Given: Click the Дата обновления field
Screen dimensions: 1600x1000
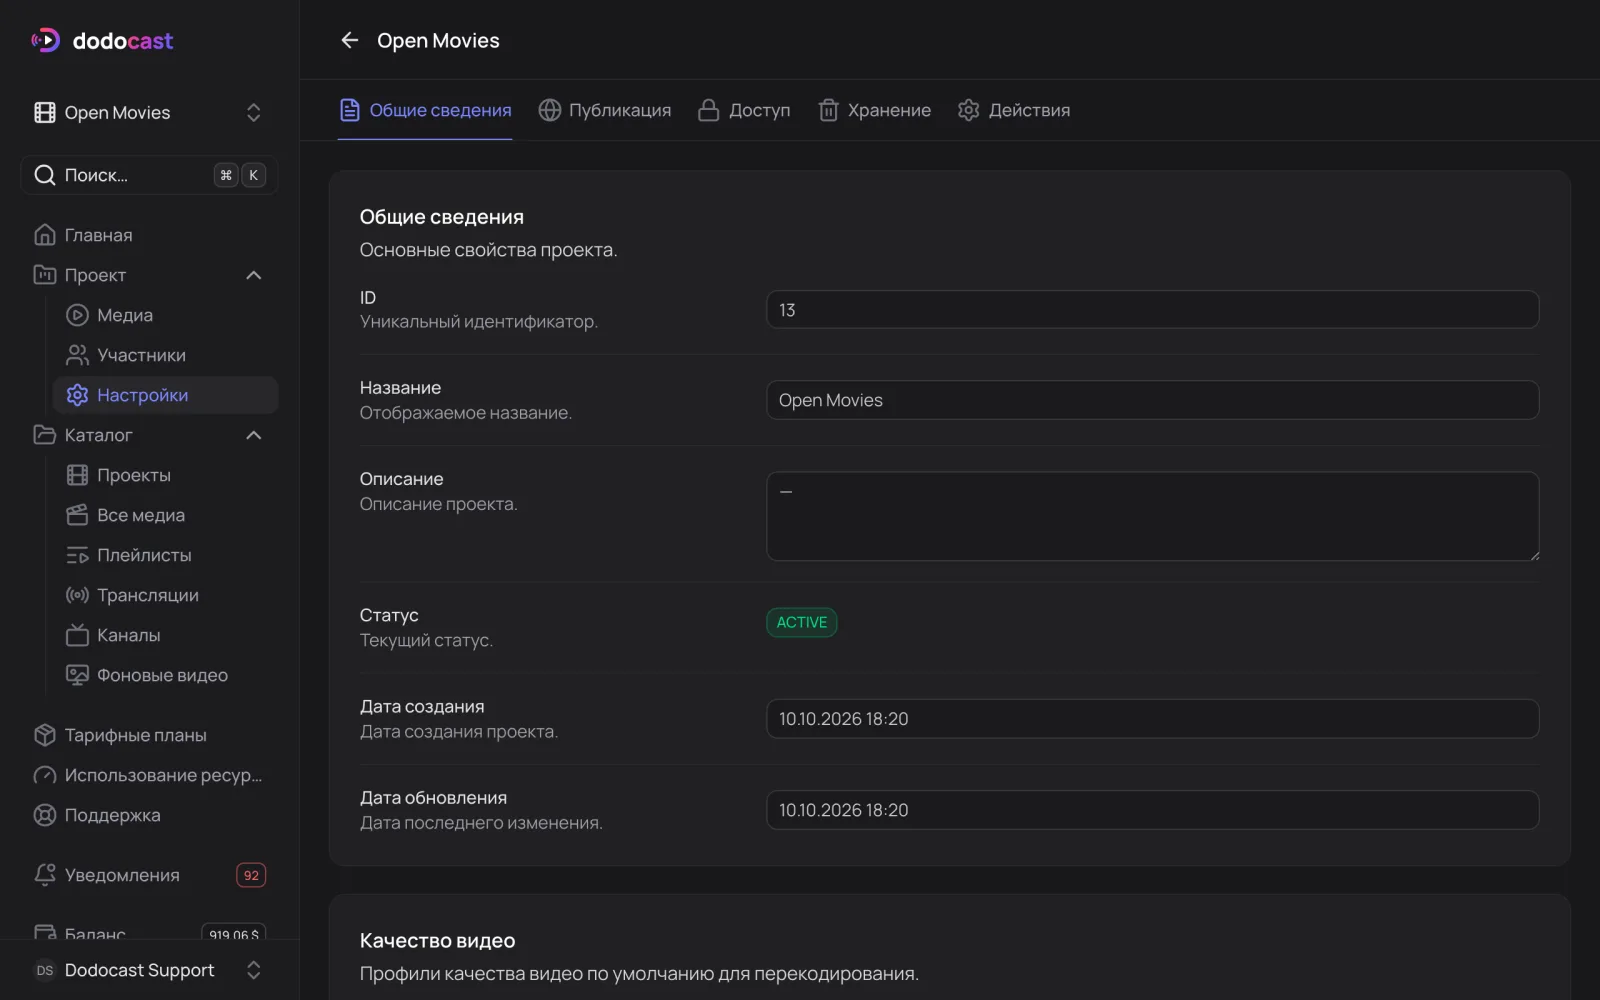Looking at the screenshot, I should click(x=1152, y=810).
